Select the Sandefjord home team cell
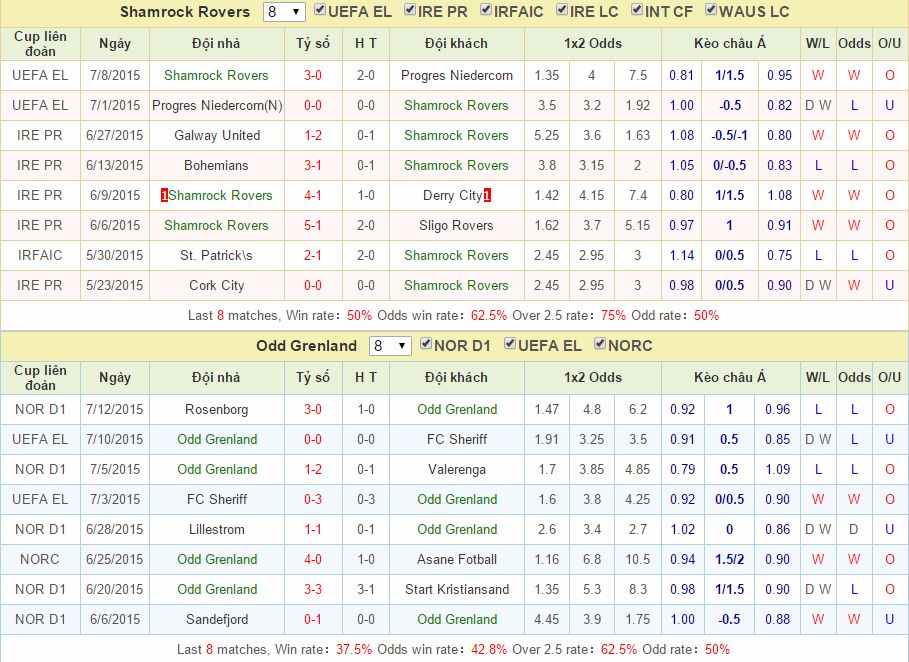Screen dimensions: 909x662 click(x=217, y=620)
